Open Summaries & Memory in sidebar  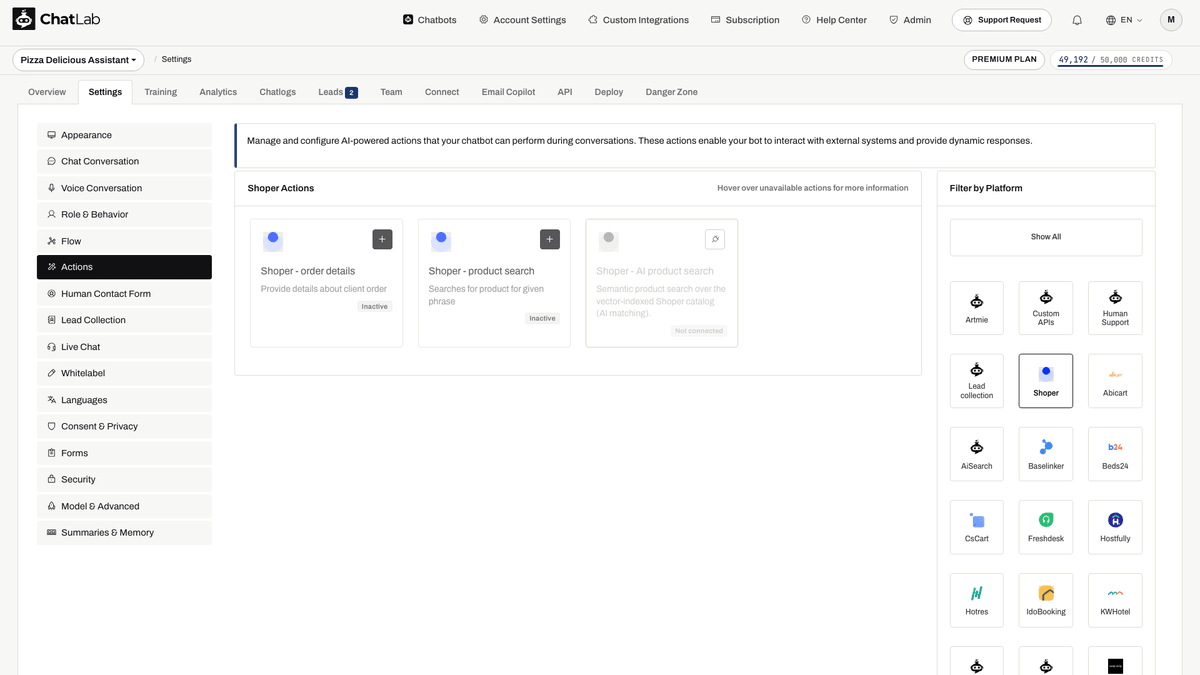tap(124, 533)
